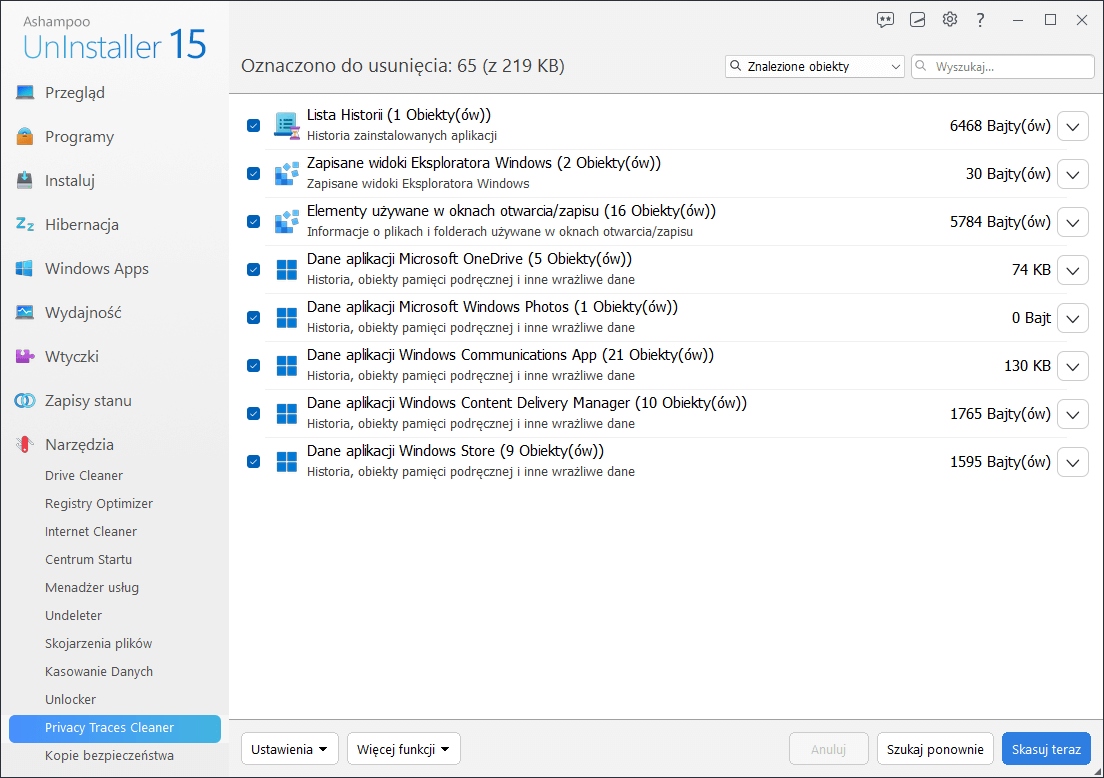Click the Content Delivery Manager row icon
This screenshot has height=778, width=1104.
(x=287, y=413)
